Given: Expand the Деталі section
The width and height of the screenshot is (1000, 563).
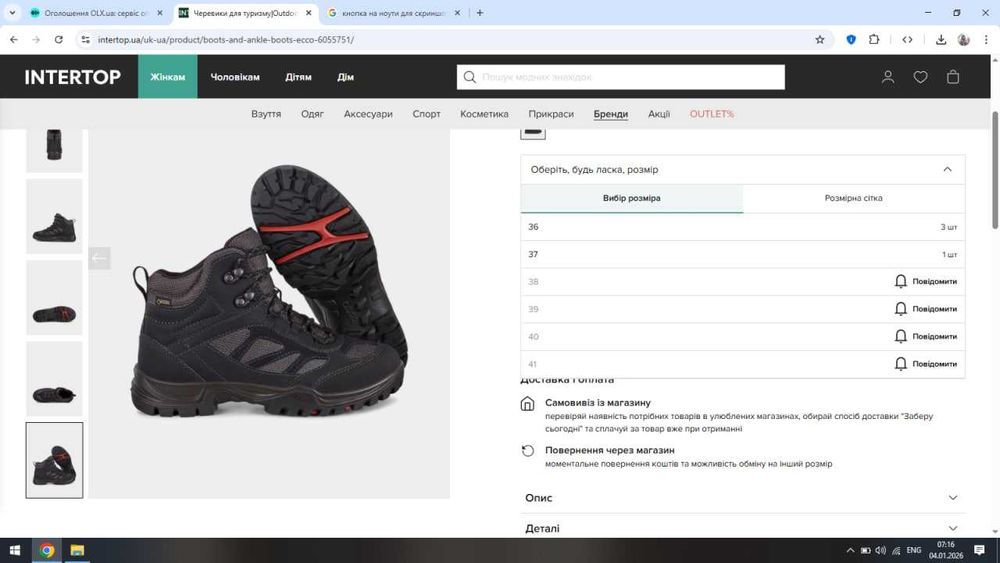Looking at the screenshot, I should (x=742, y=528).
